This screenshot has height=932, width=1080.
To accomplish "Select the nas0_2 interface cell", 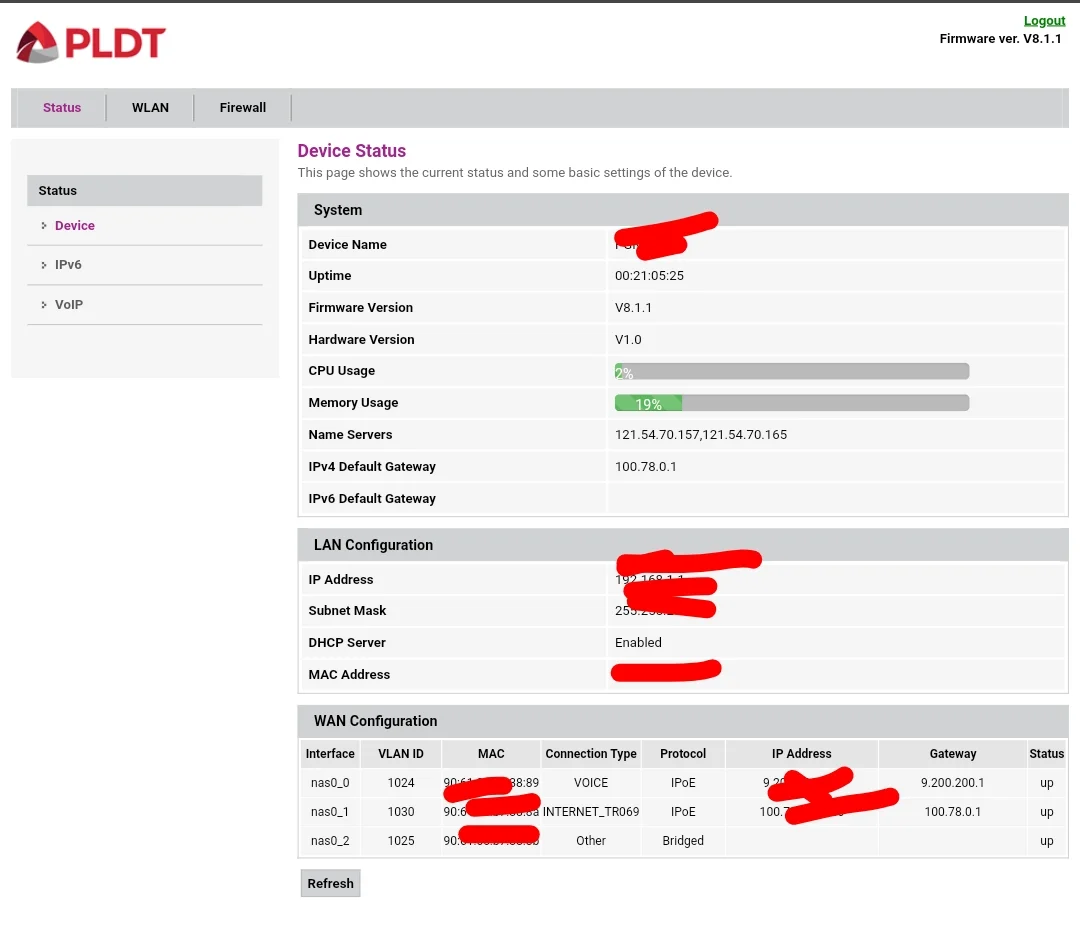I will click(330, 840).
